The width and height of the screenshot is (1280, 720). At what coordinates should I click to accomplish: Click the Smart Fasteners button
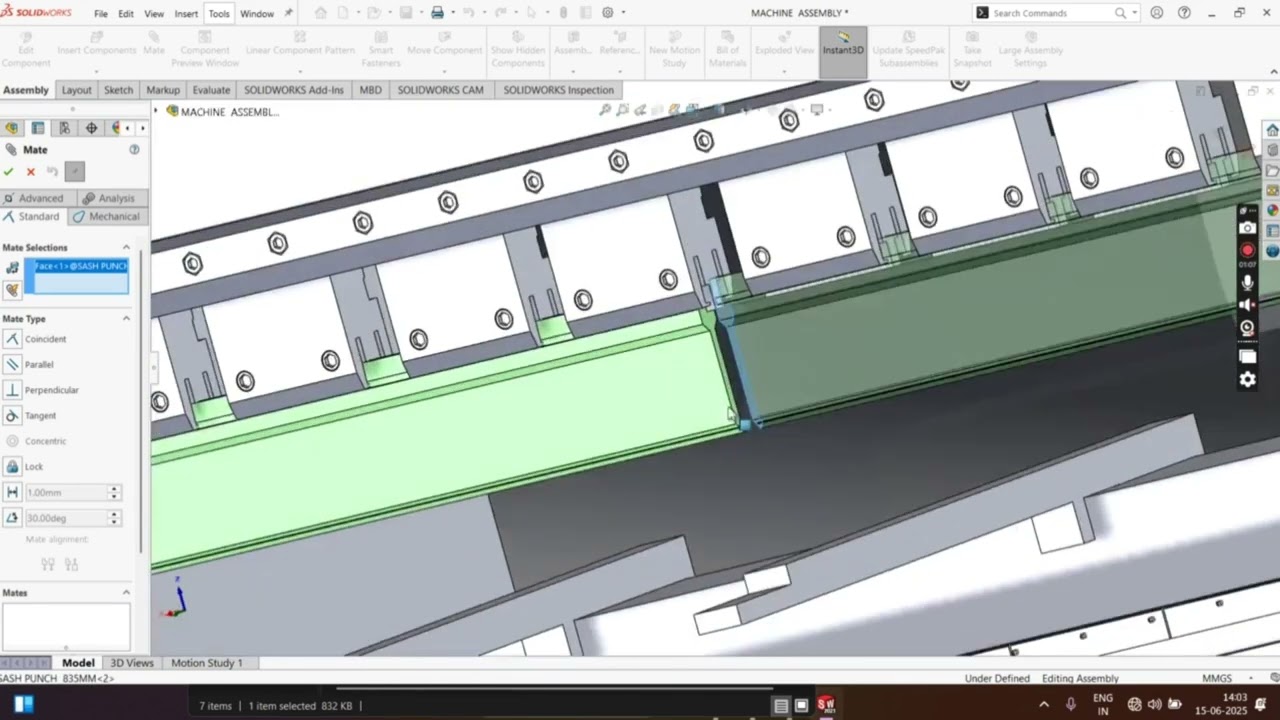pyautogui.click(x=380, y=51)
